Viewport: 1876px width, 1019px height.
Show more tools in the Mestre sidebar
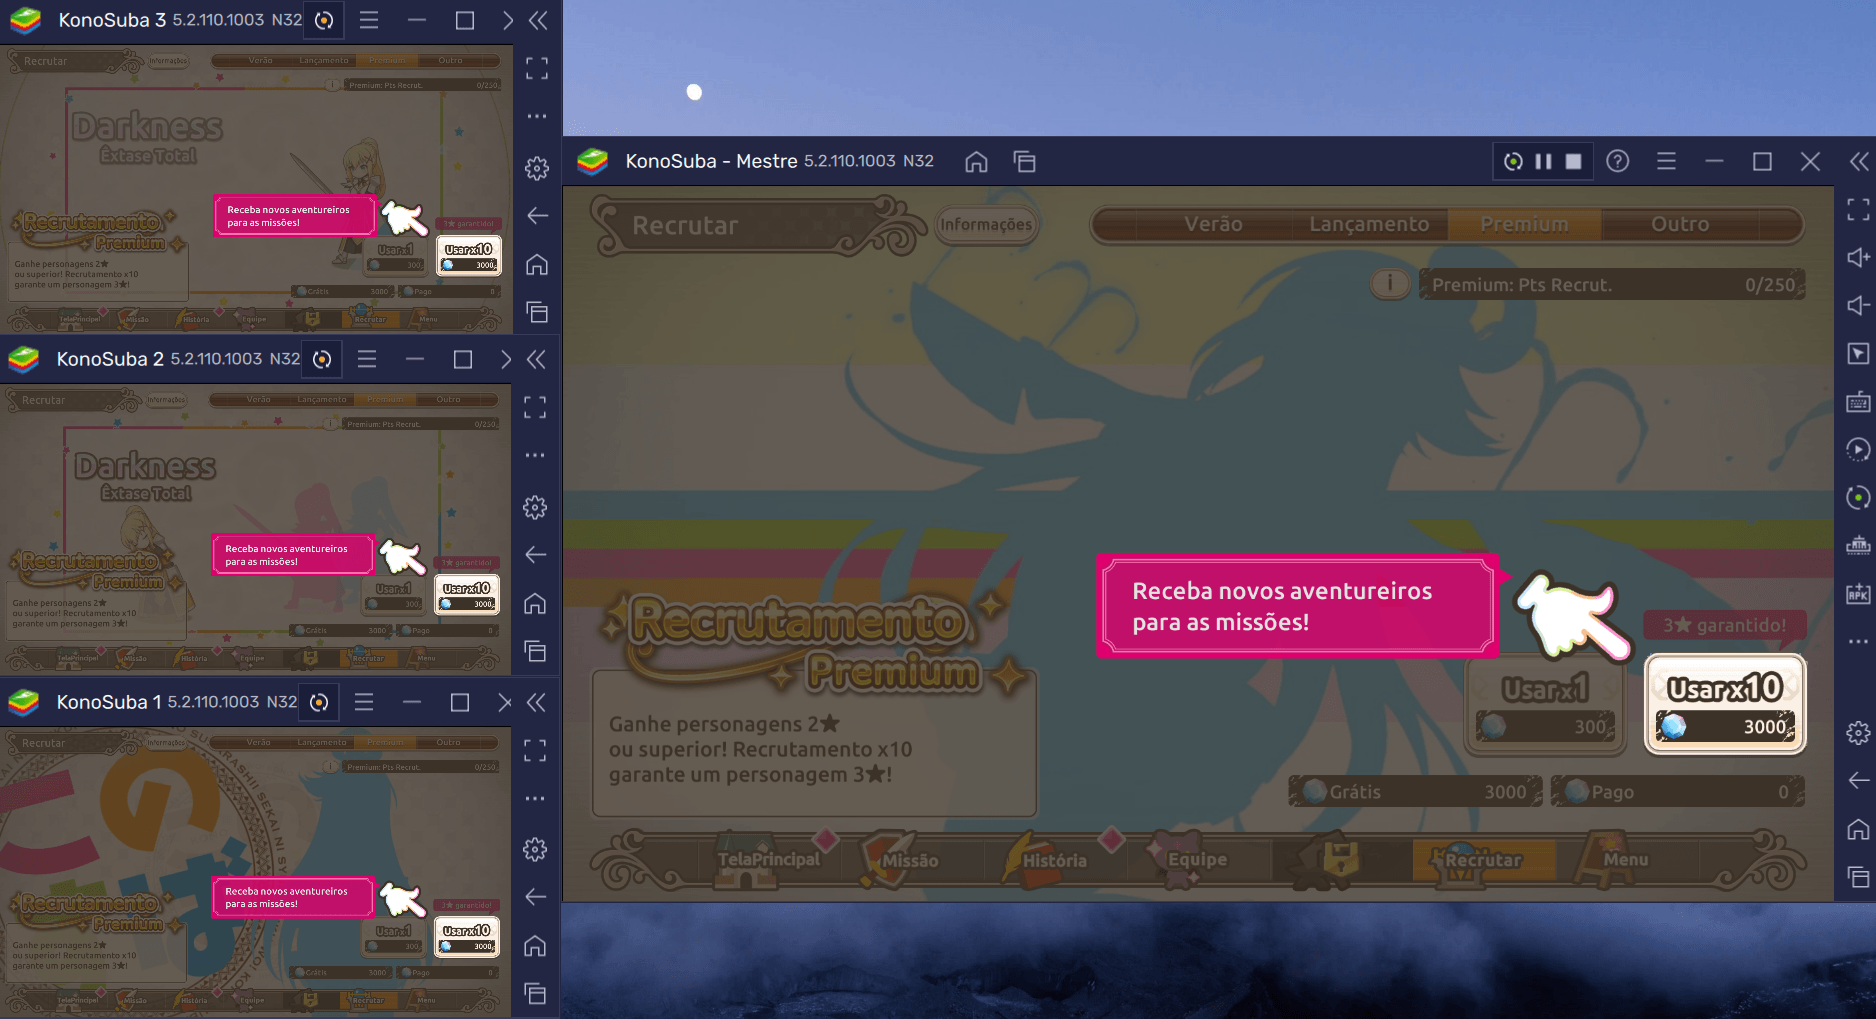[1858, 642]
